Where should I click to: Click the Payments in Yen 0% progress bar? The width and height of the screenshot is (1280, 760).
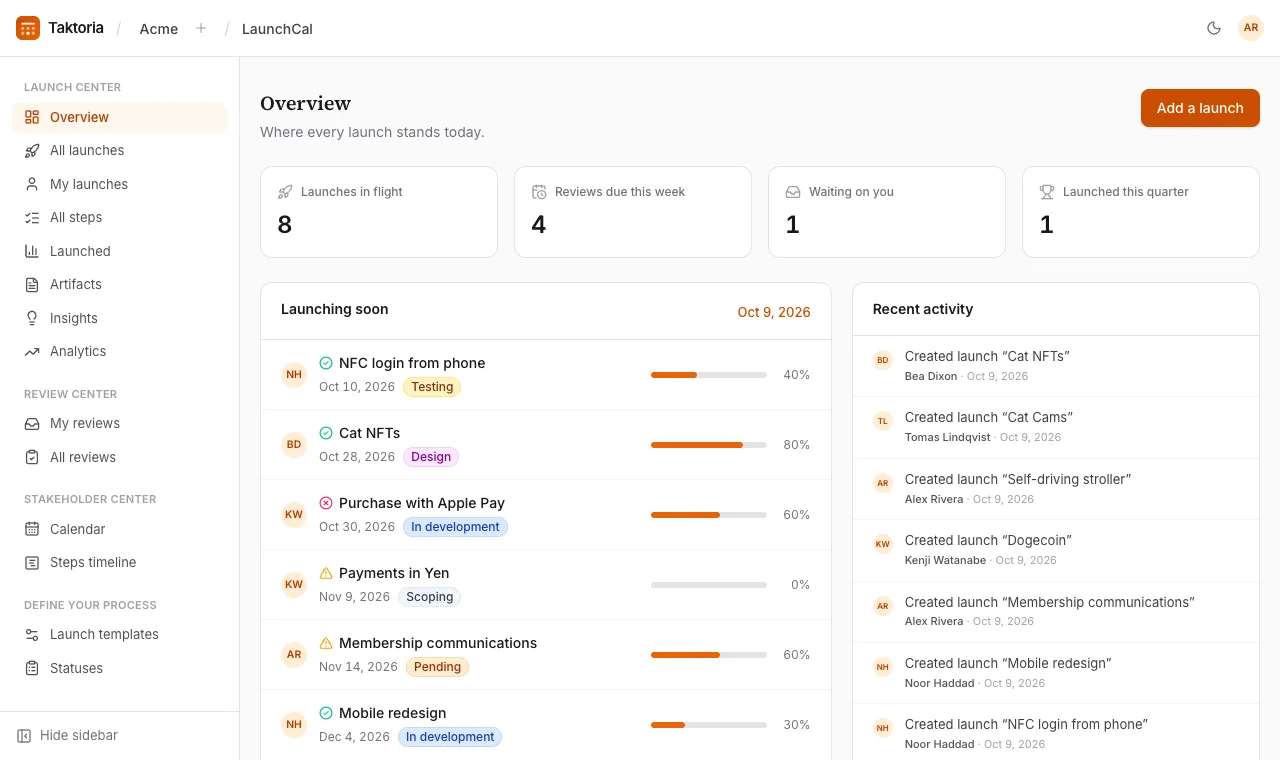[709, 585]
